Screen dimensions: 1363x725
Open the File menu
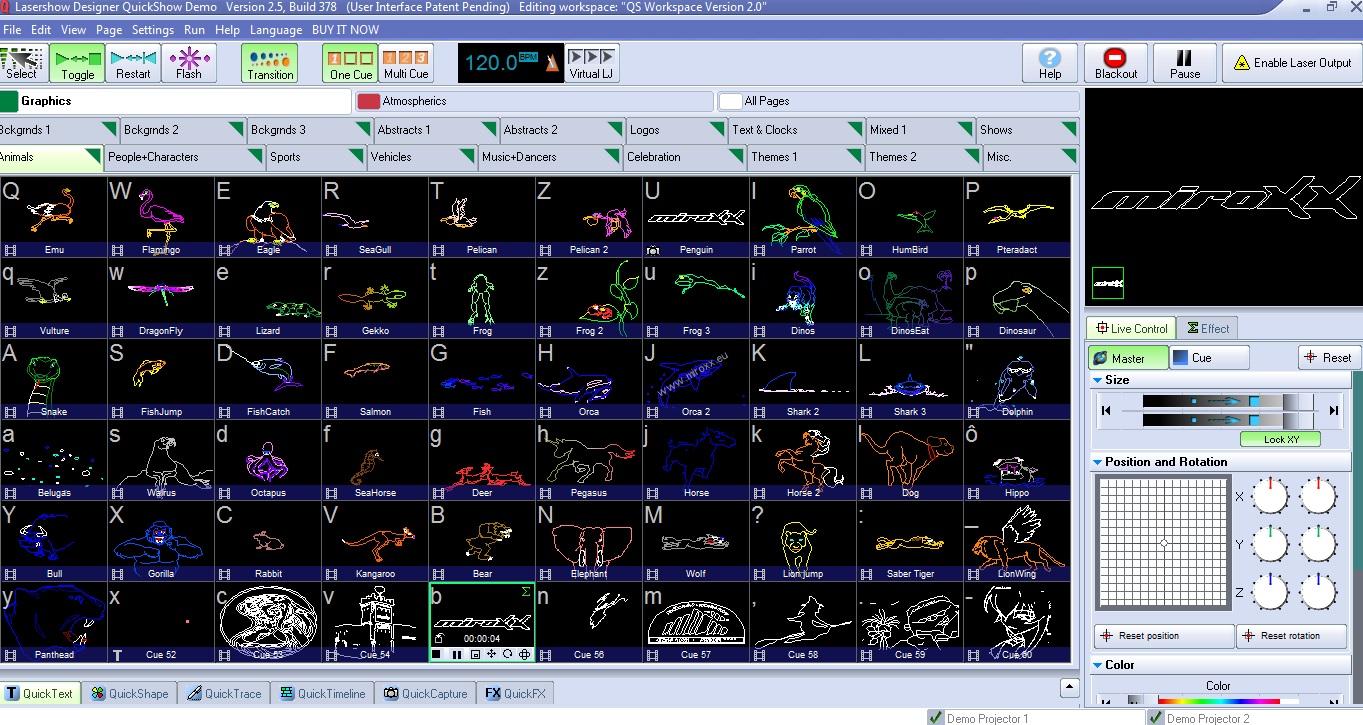click(12, 30)
